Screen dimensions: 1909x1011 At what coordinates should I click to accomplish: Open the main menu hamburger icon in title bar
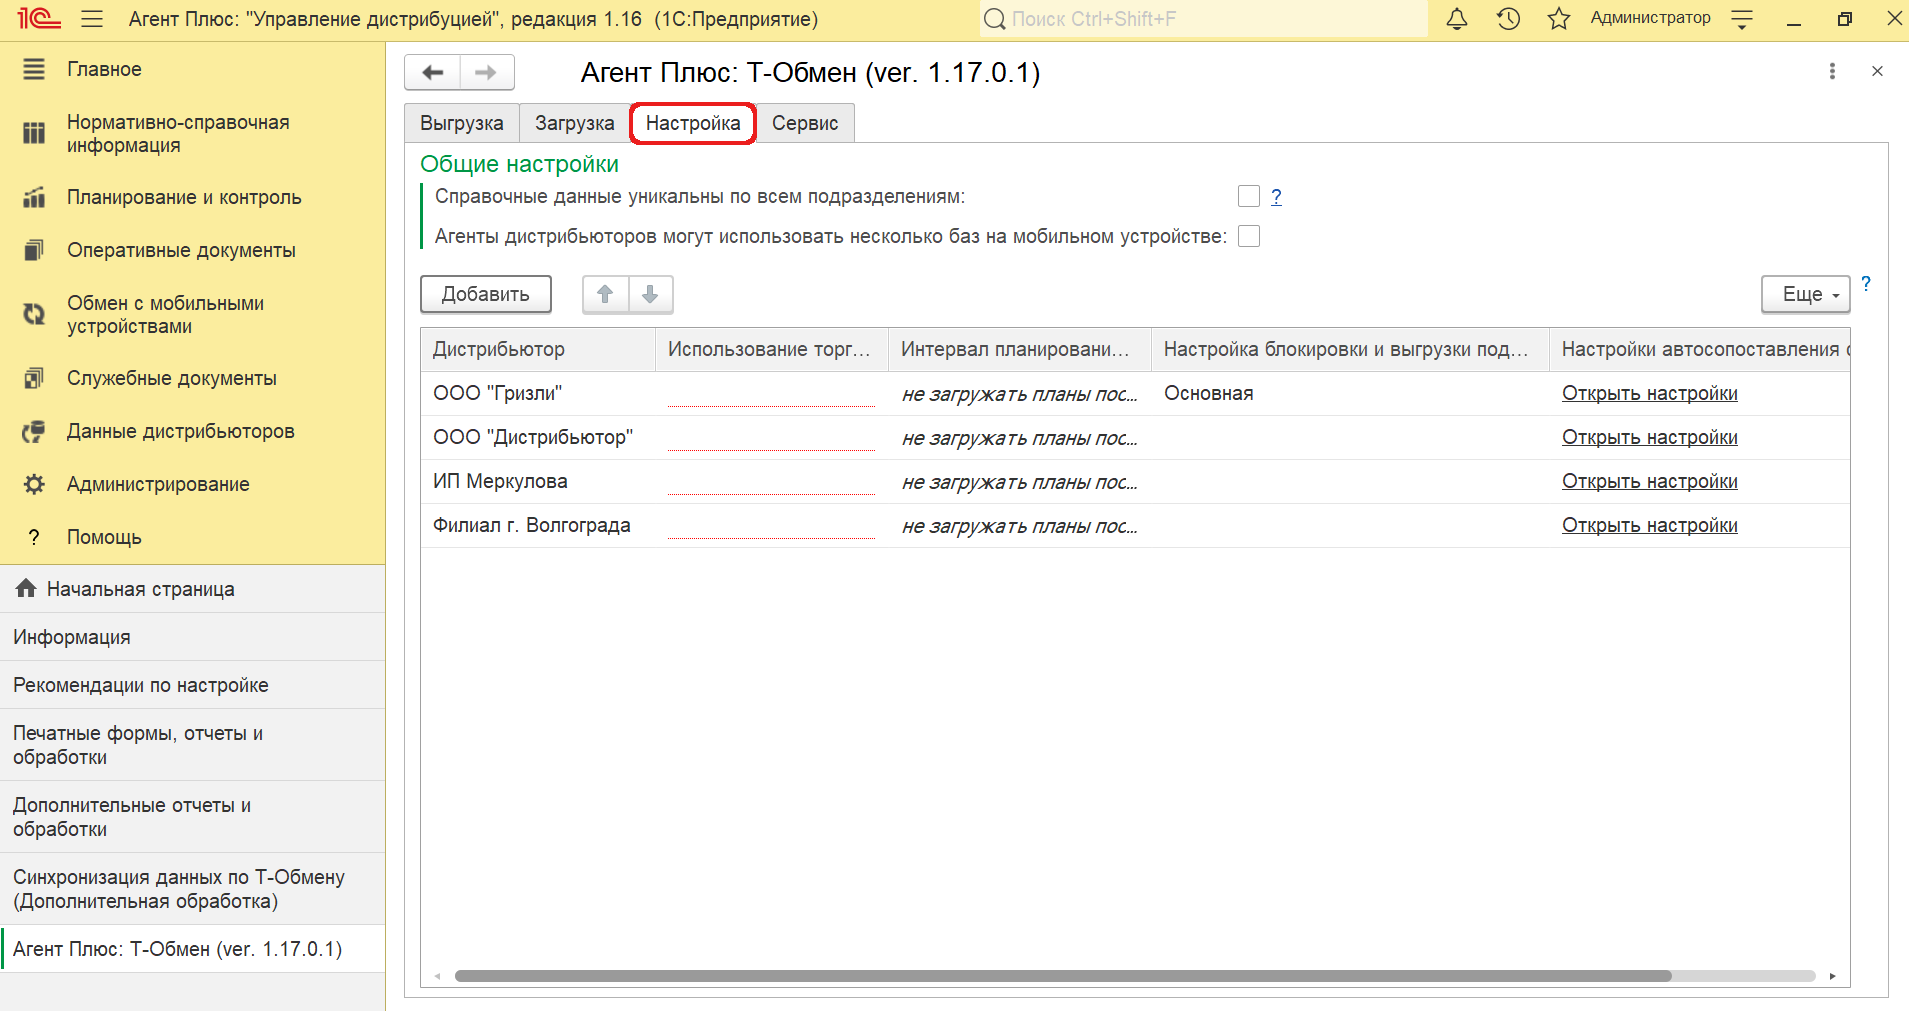coord(92,19)
